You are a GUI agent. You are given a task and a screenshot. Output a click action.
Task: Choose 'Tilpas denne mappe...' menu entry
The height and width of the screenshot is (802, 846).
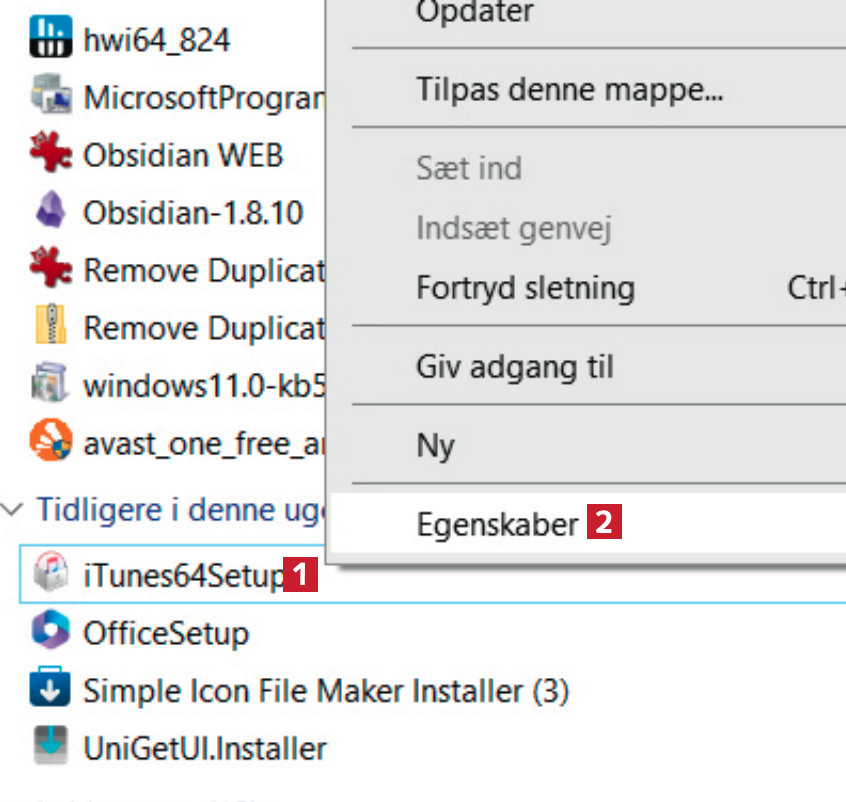pos(569,91)
